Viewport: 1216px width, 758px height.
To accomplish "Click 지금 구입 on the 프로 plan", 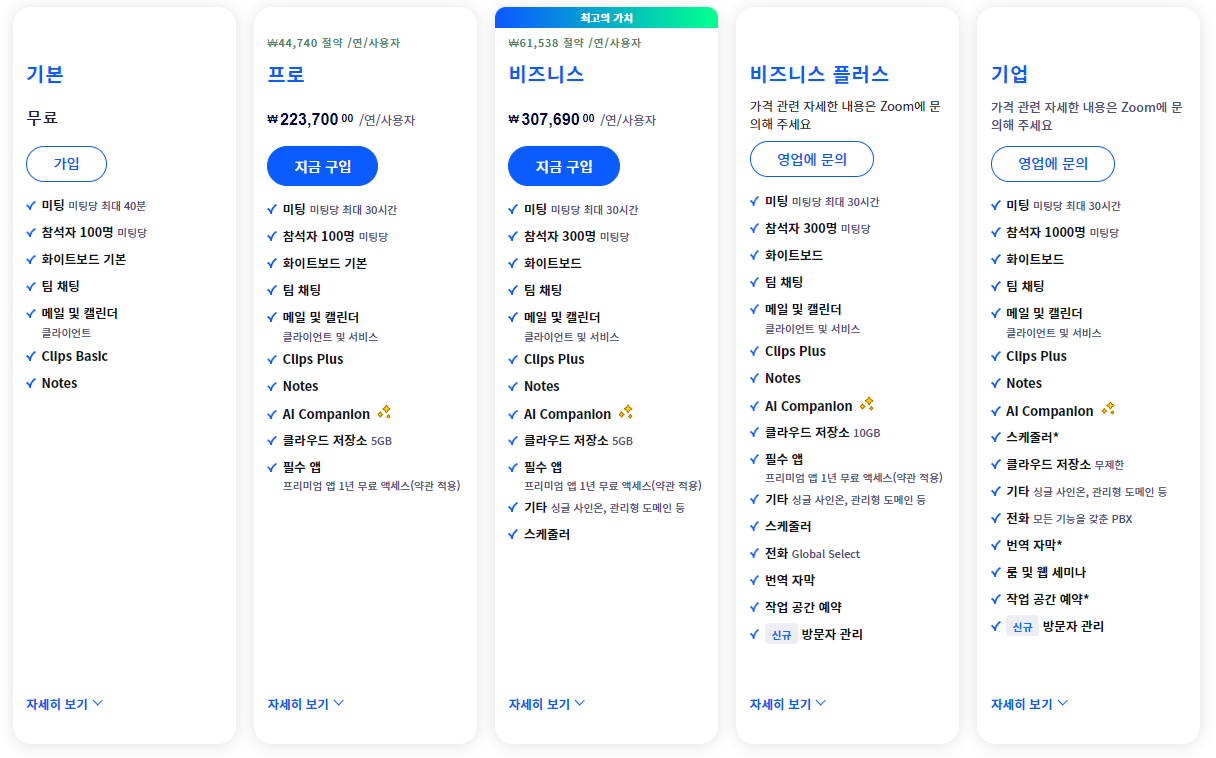I will [322, 166].
